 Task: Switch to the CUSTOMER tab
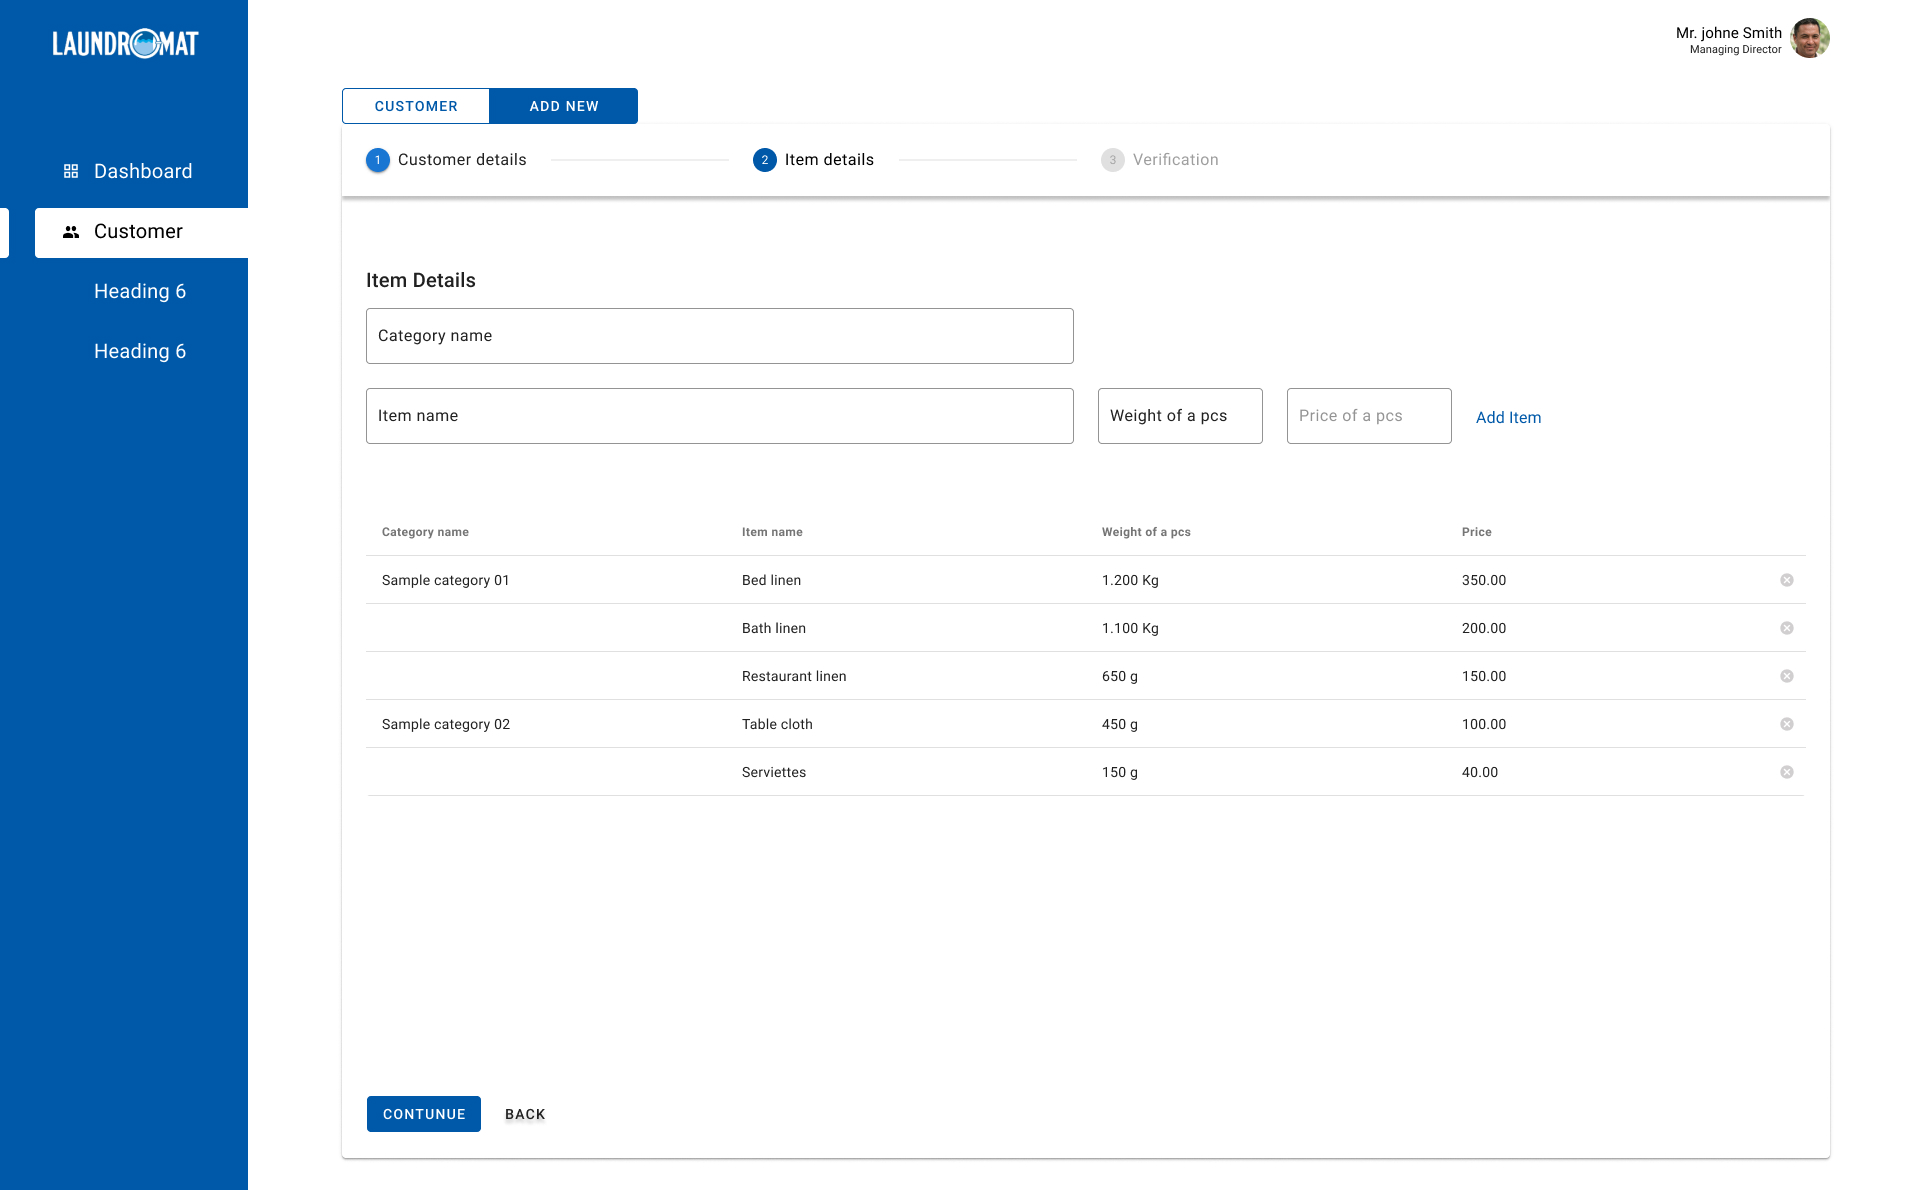pos(416,106)
